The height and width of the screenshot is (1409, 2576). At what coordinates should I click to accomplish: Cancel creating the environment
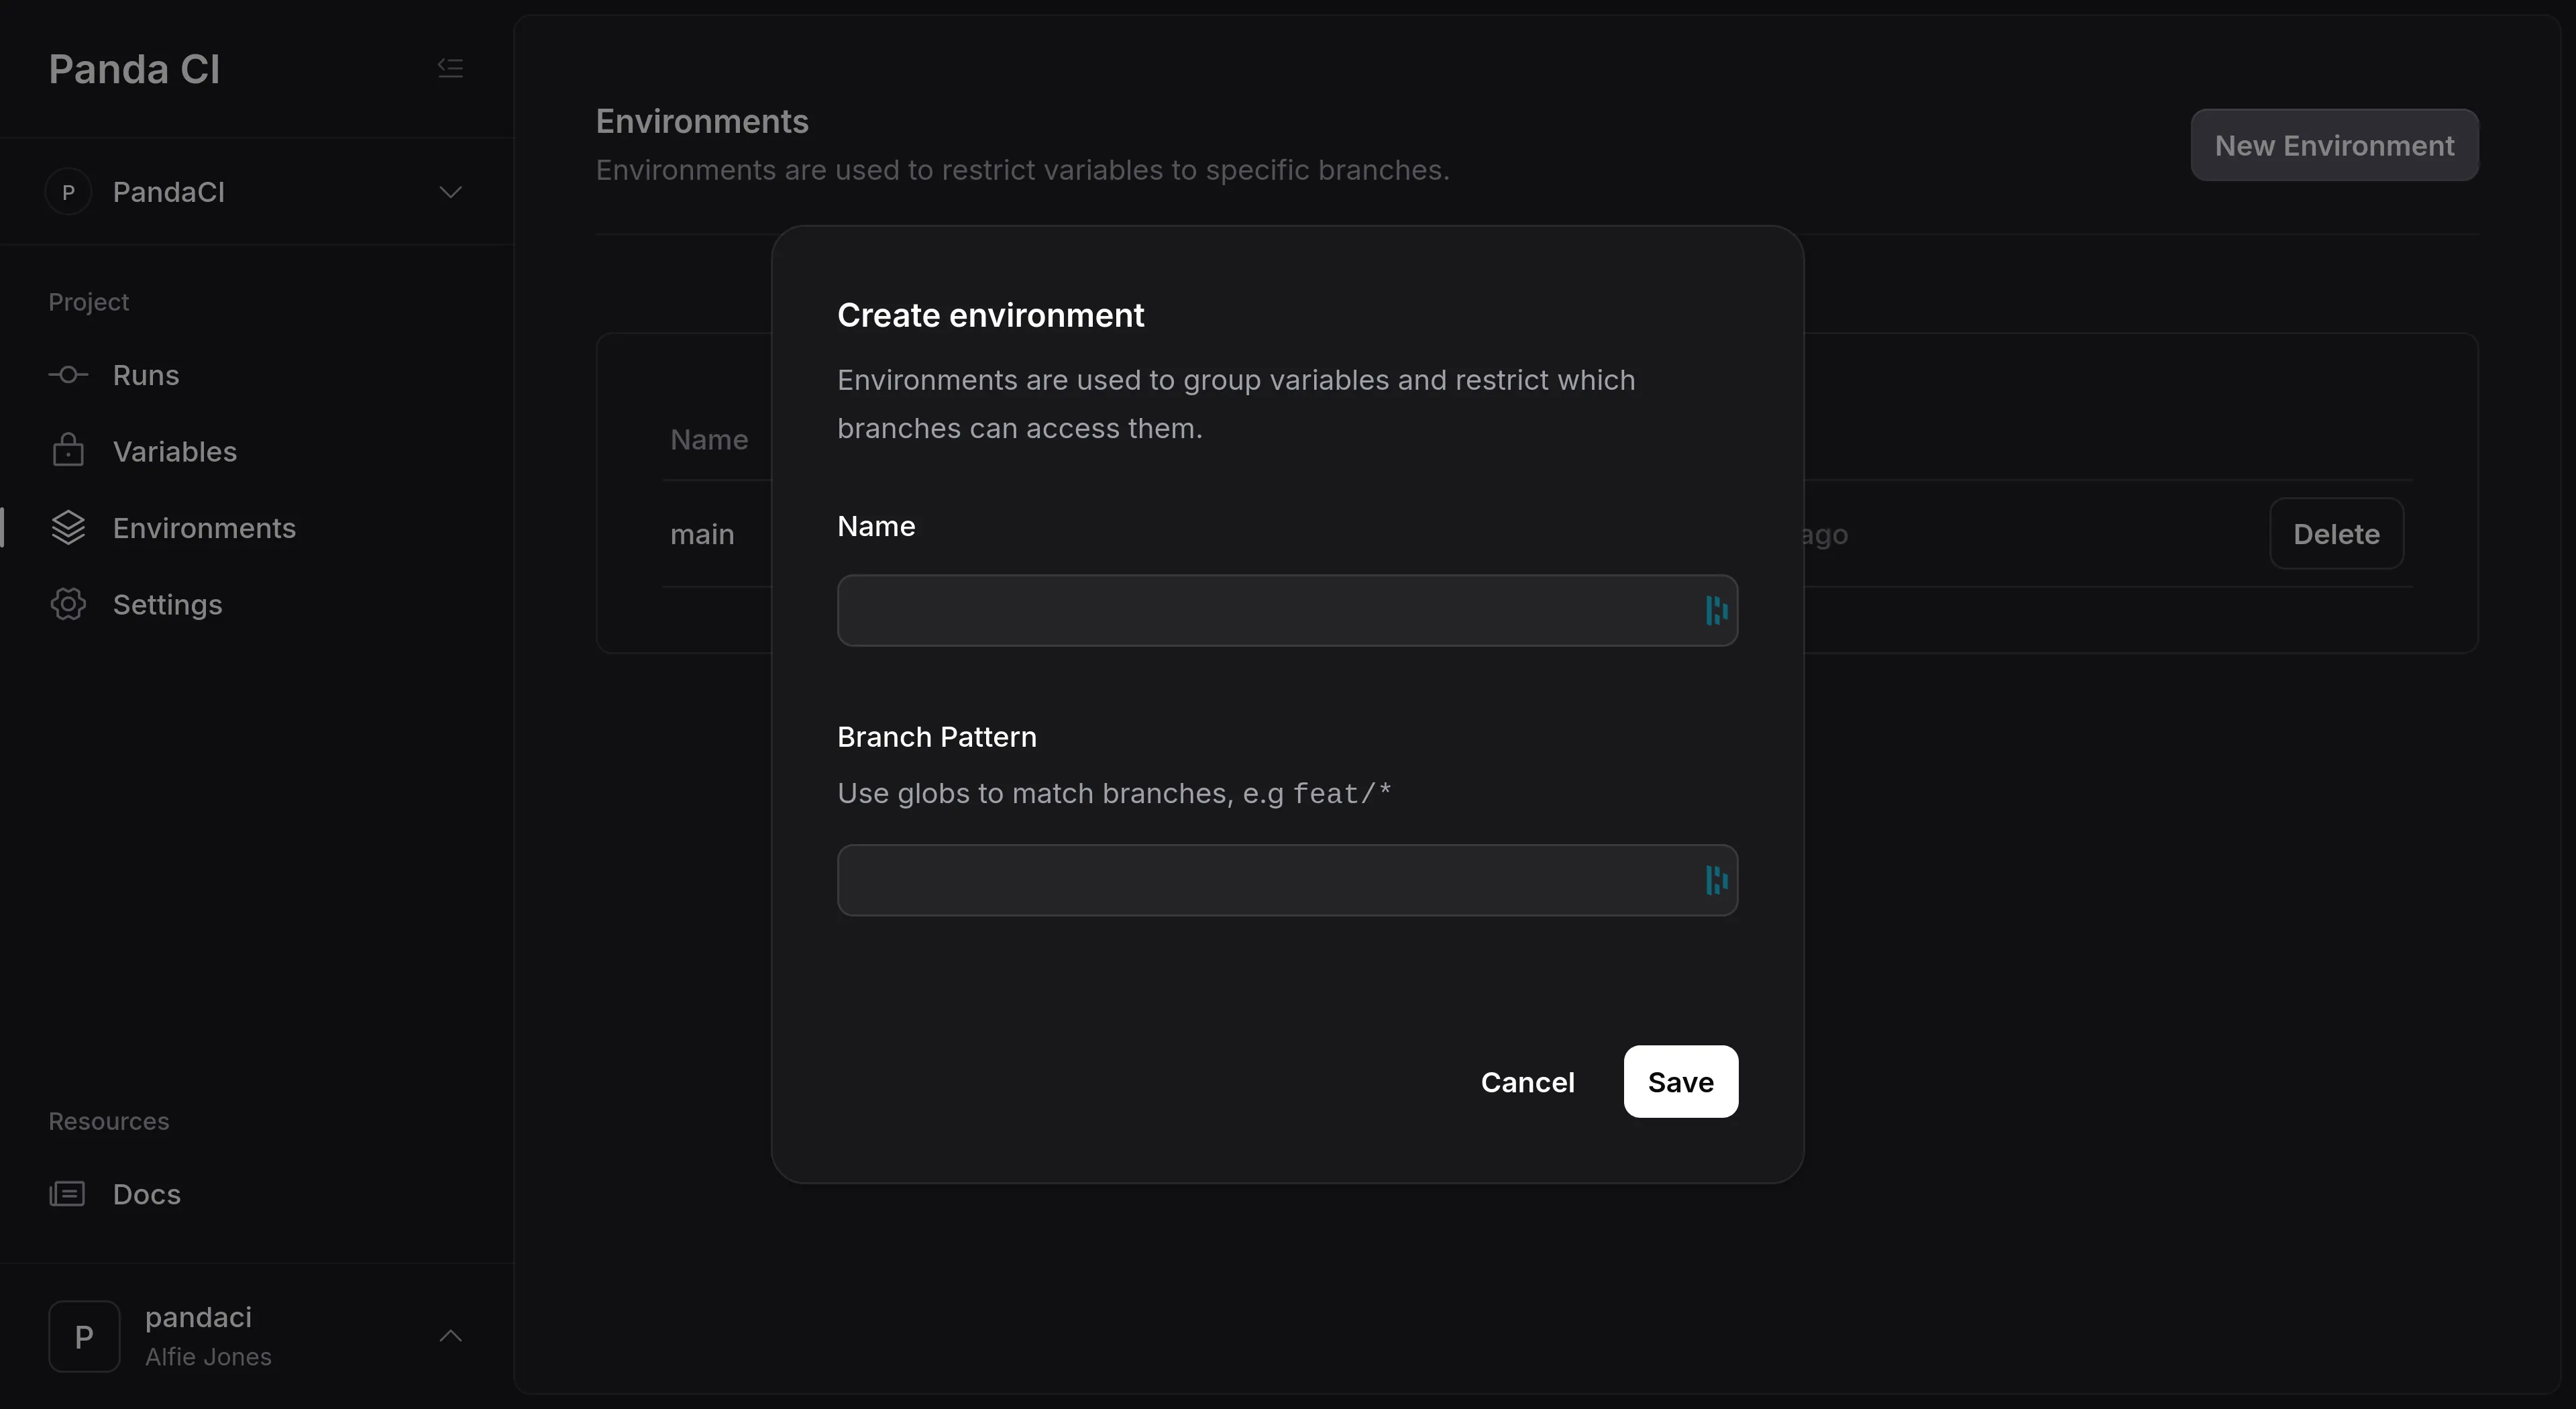(x=1528, y=1081)
